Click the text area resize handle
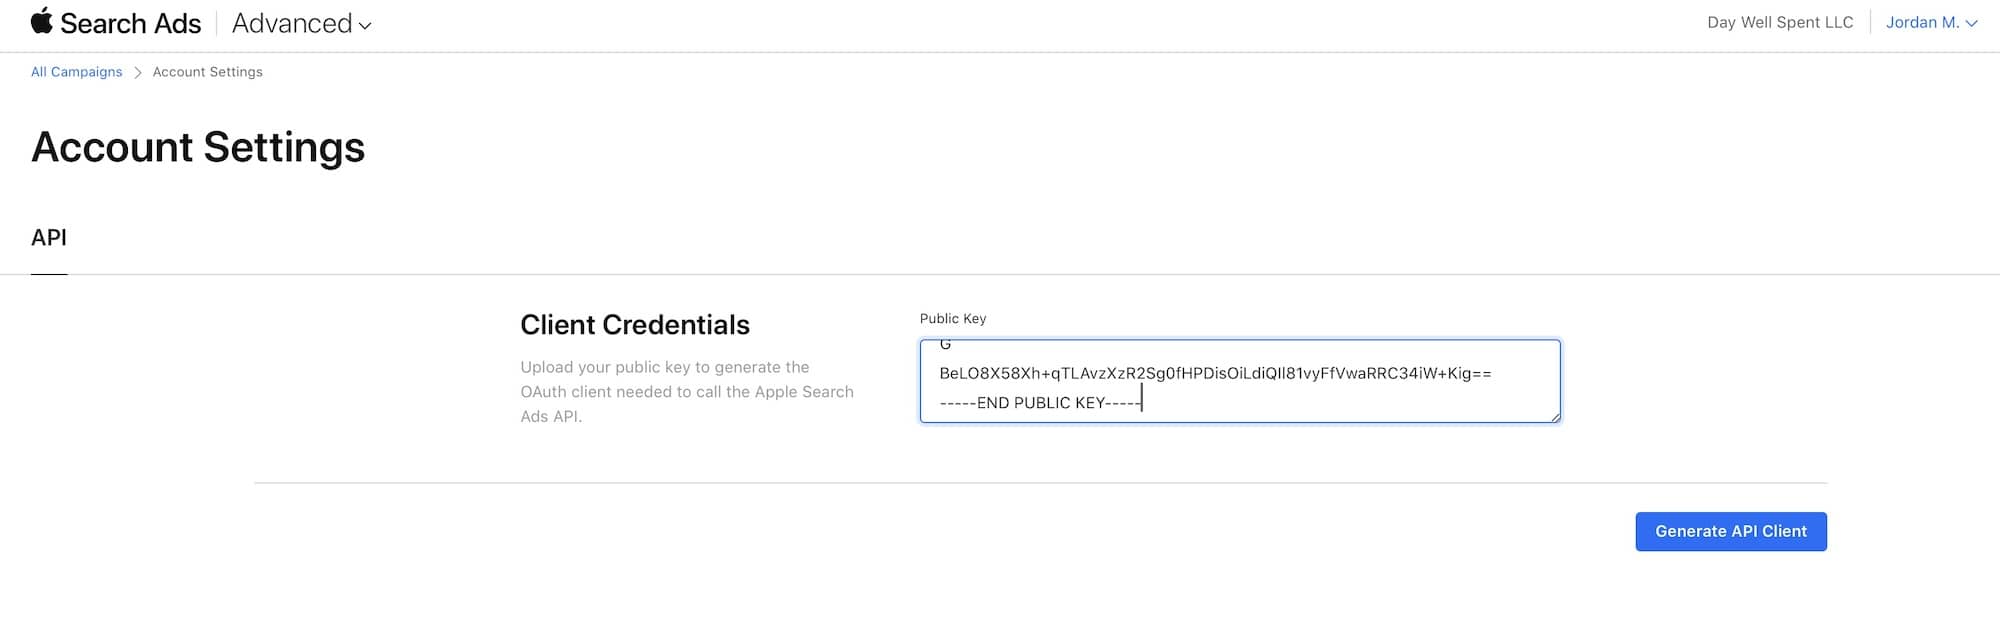2000x644 pixels. pyautogui.click(x=1555, y=417)
